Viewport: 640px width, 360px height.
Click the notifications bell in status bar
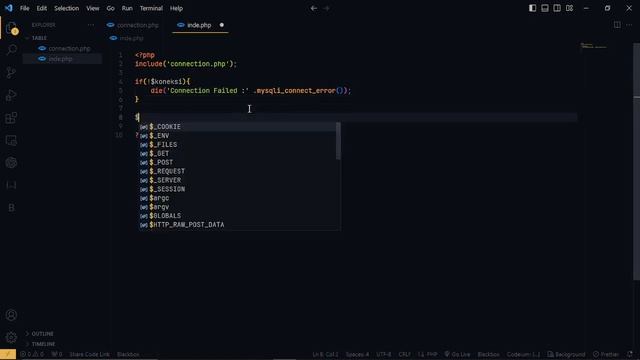click(630, 354)
